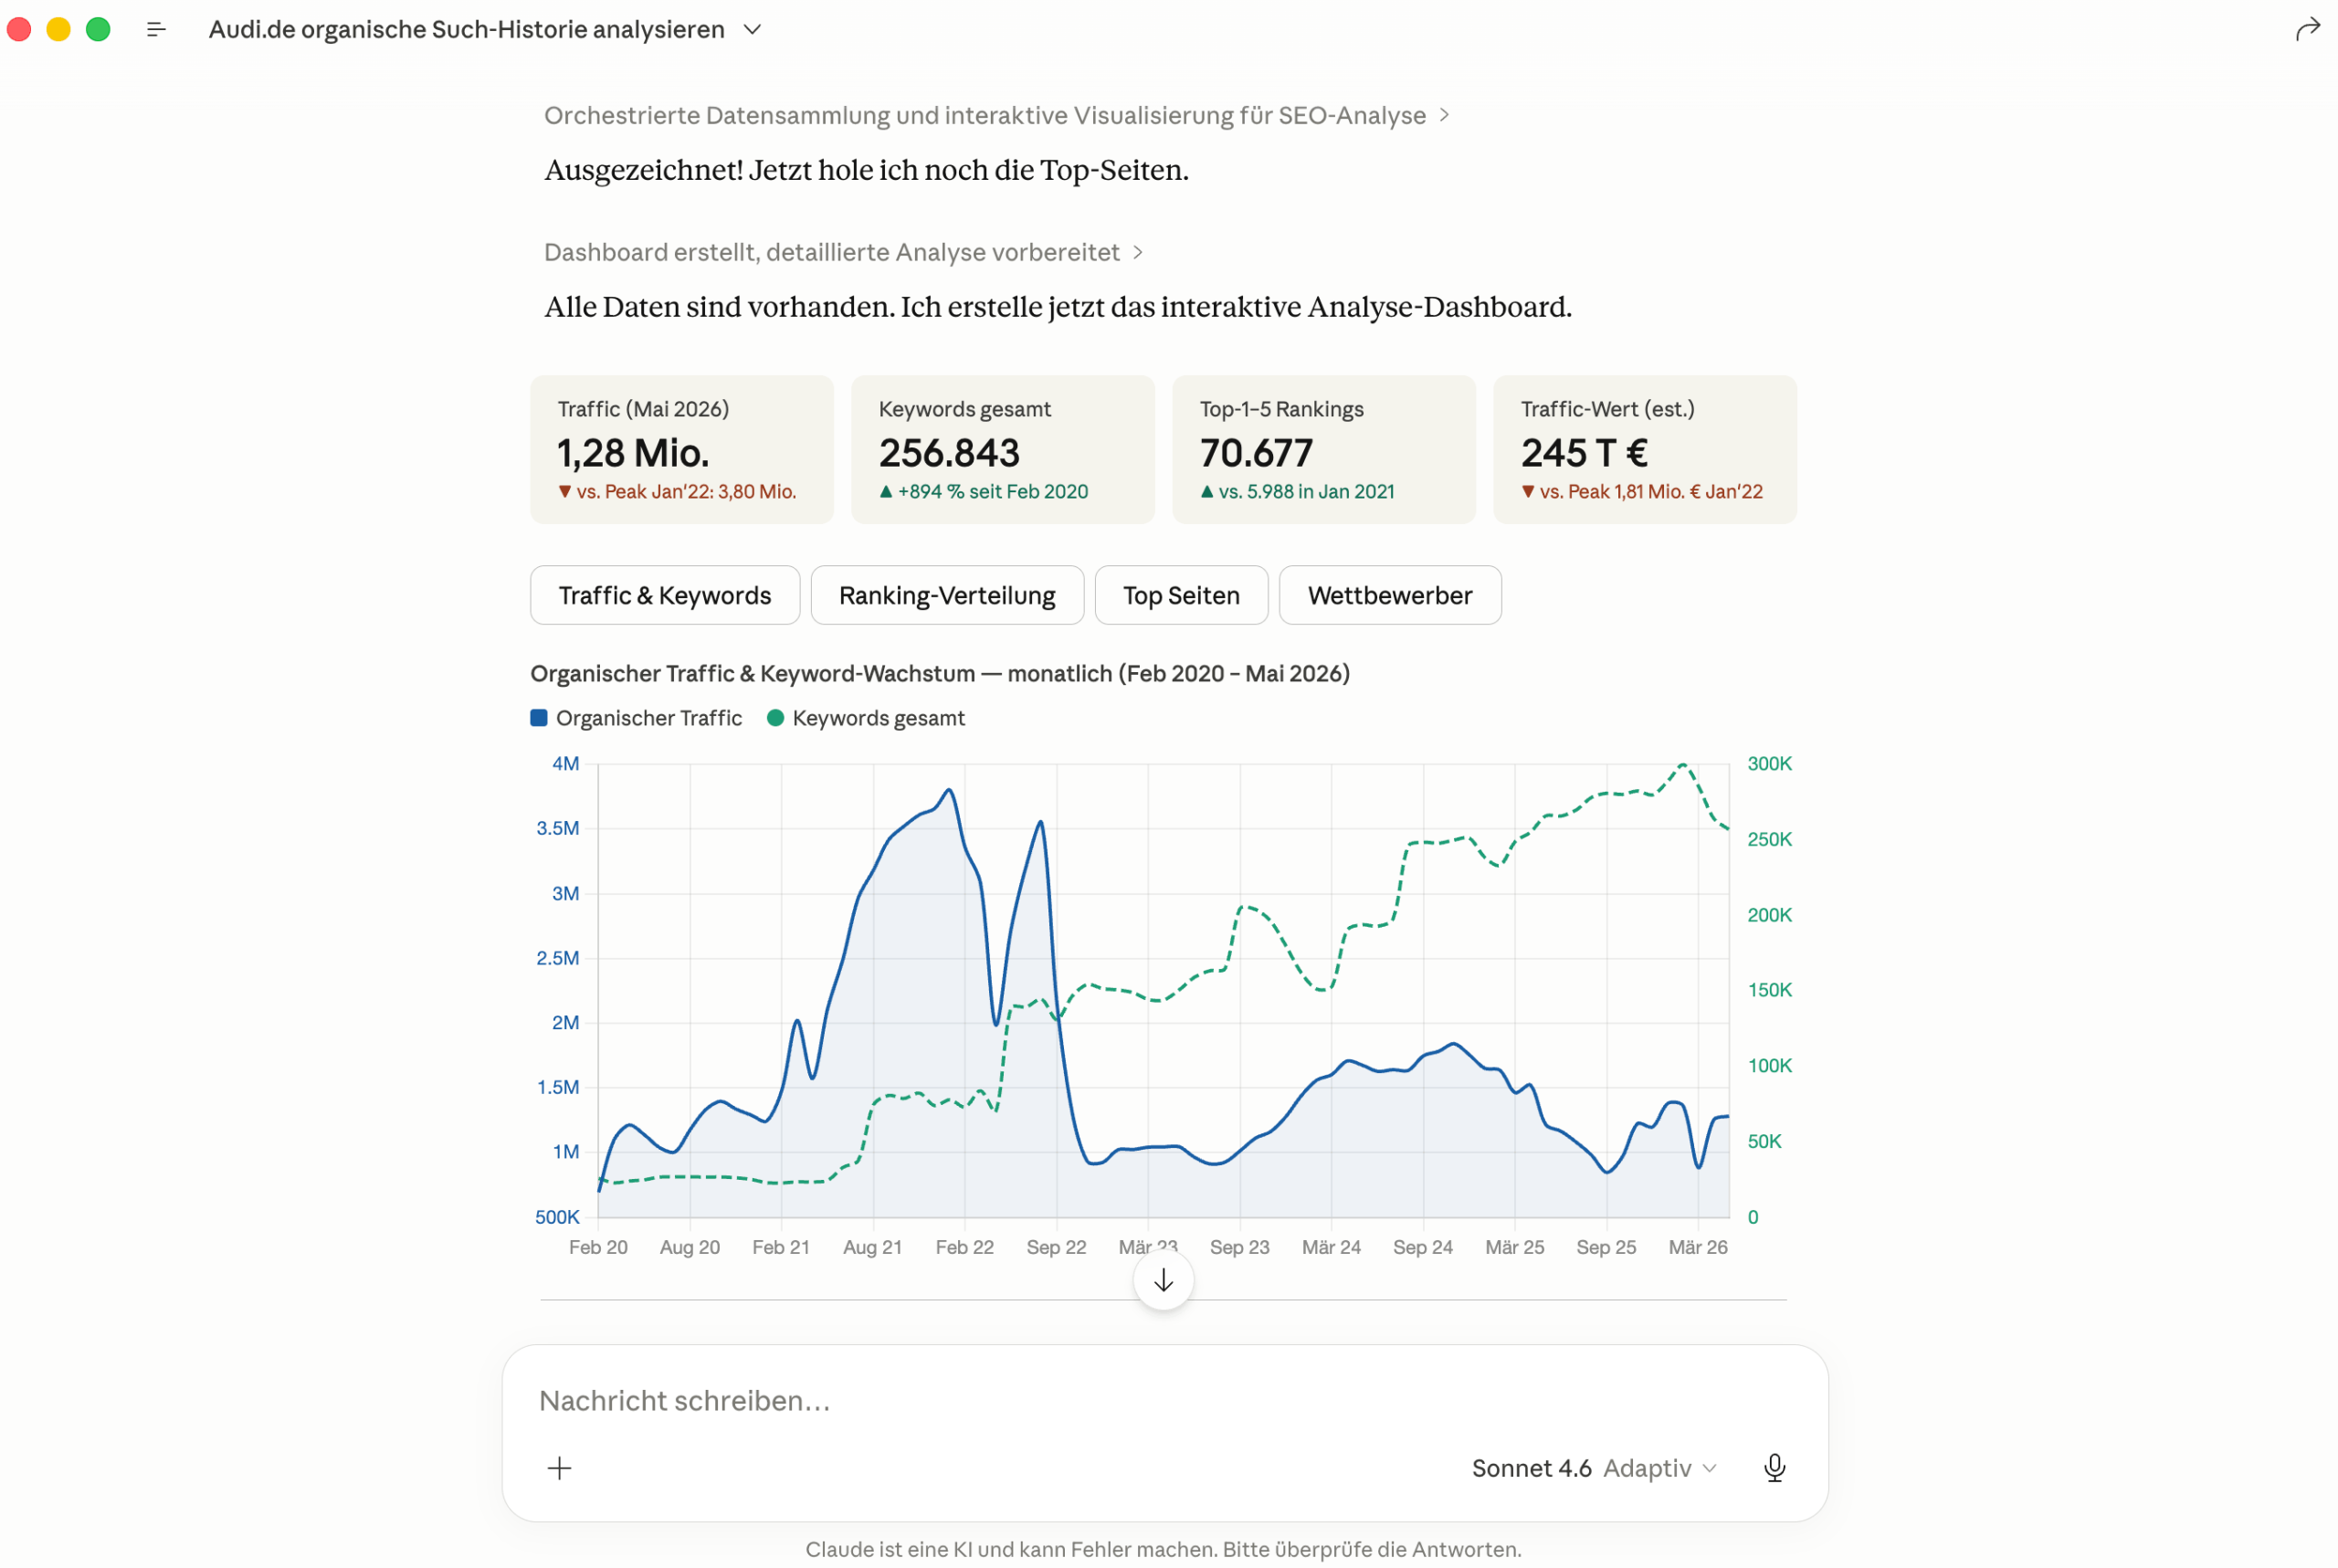Open the Top Seiten tab

(x=1181, y=595)
